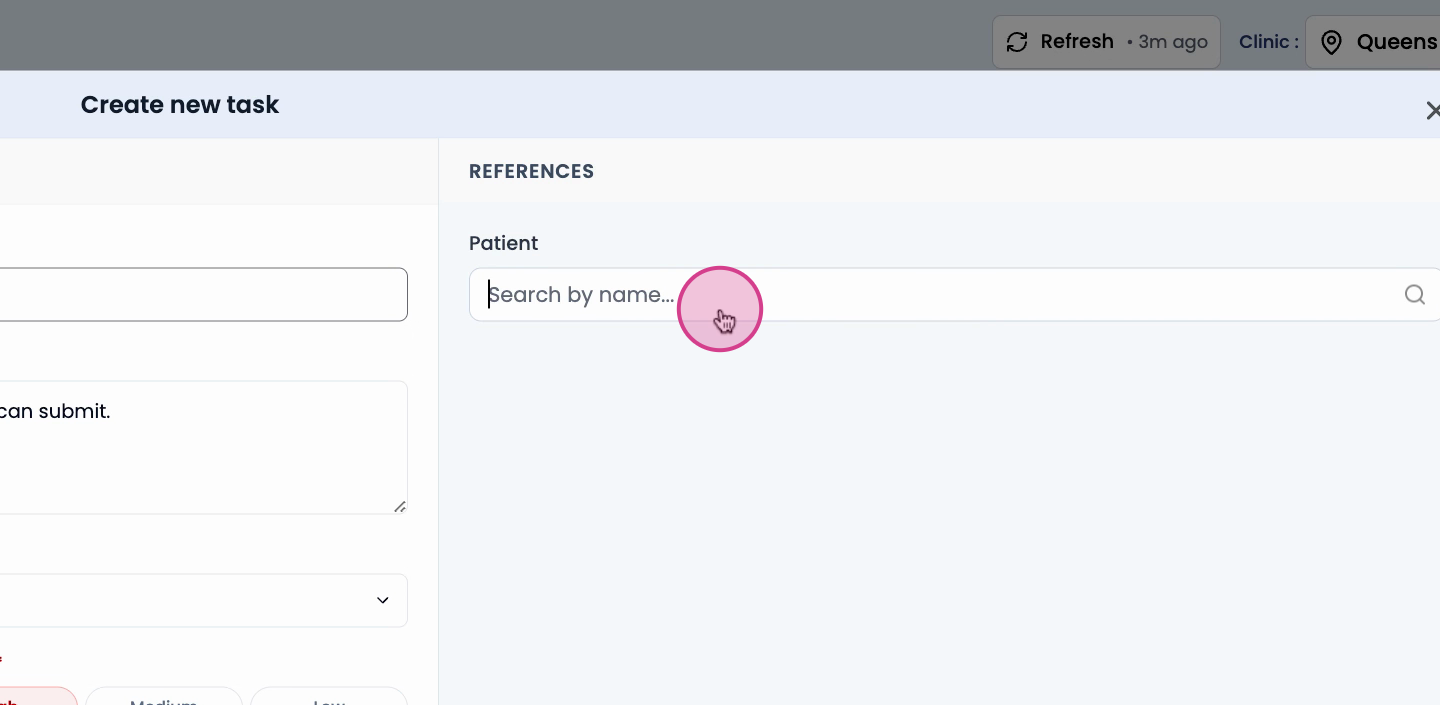Viewport: 1440px width, 705px height.
Task: Focus the Patient 'Search by name...' field
Action: click(x=955, y=295)
